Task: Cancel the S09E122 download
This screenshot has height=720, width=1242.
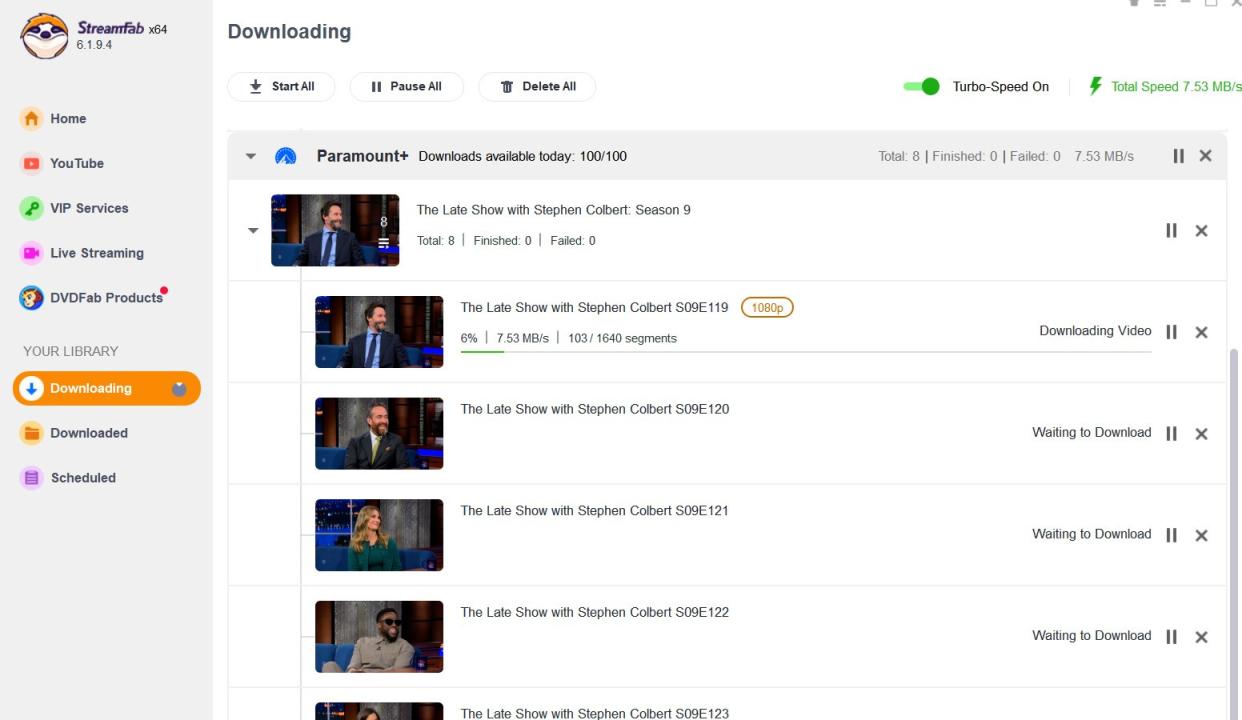Action: click(1202, 637)
